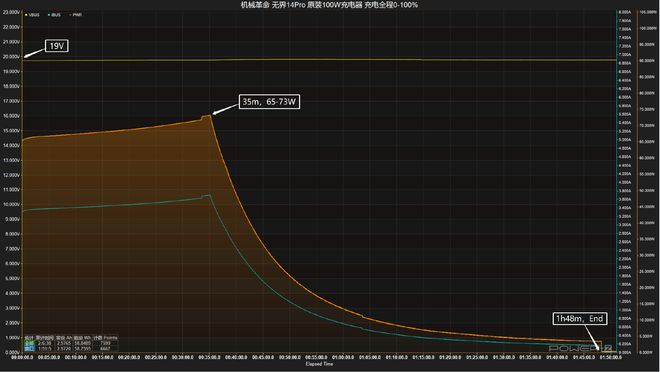Click the 19V annotation box
The height and width of the screenshot is (372, 660).
[57, 46]
